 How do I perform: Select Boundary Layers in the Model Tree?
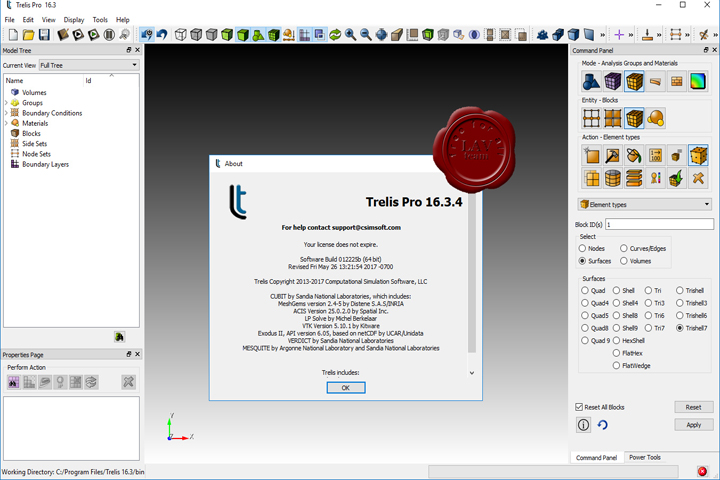tap(45, 164)
